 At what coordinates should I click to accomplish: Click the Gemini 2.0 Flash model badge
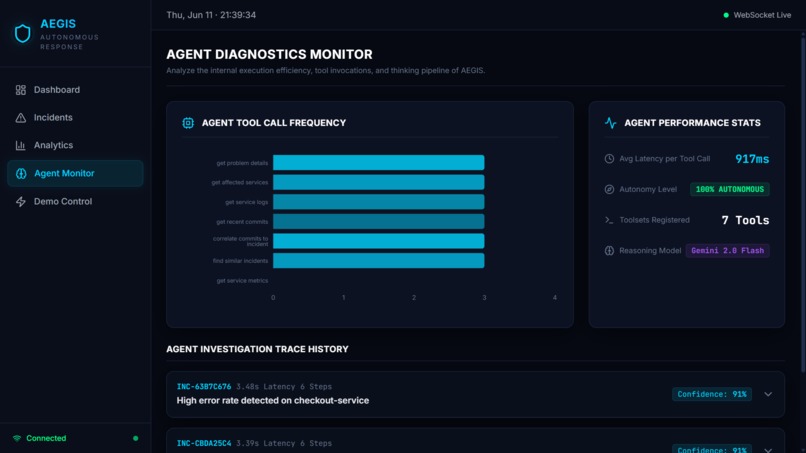click(x=727, y=251)
